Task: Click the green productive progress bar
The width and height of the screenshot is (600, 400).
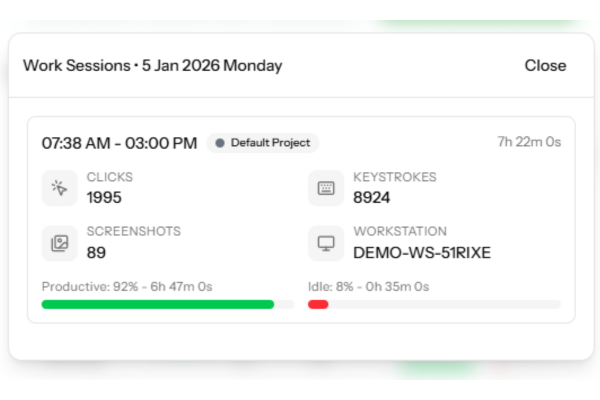Action: 158,304
